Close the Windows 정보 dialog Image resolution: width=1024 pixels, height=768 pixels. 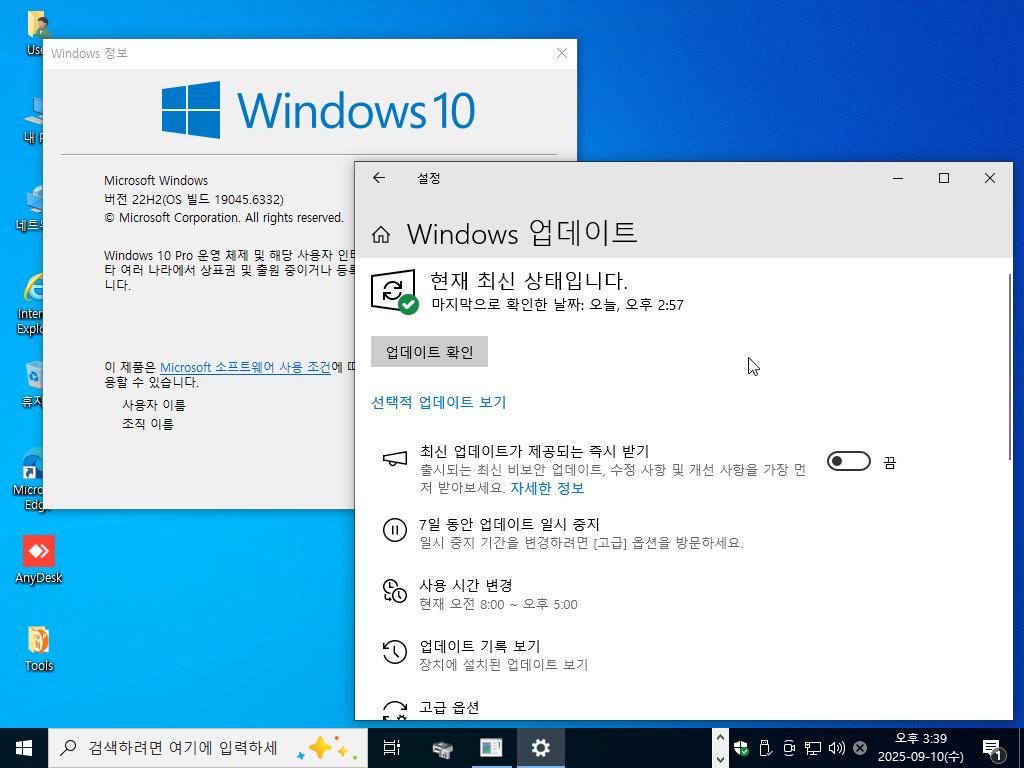[x=562, y=54]
